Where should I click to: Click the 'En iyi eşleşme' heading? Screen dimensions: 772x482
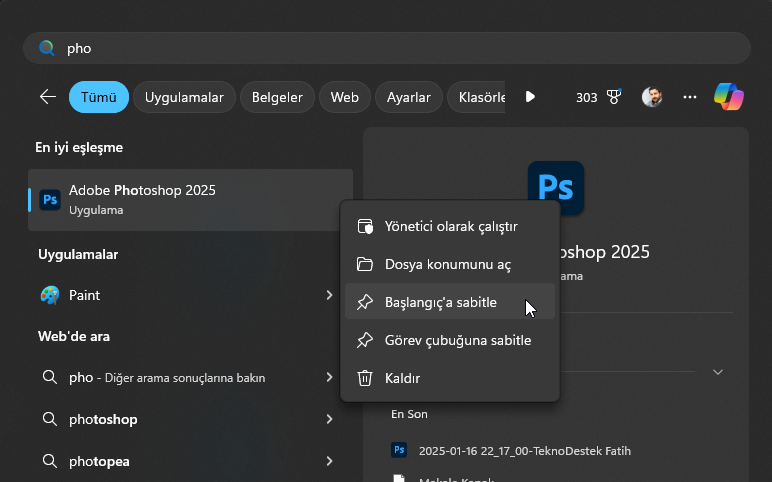pos(79,147)
